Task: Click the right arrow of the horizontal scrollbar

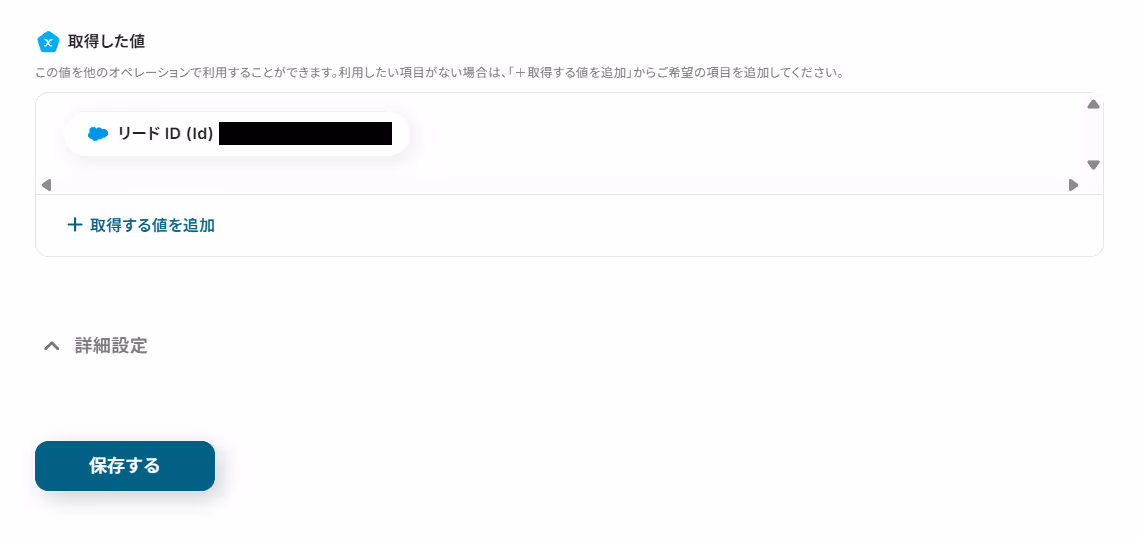Action: click(1073, 185)
